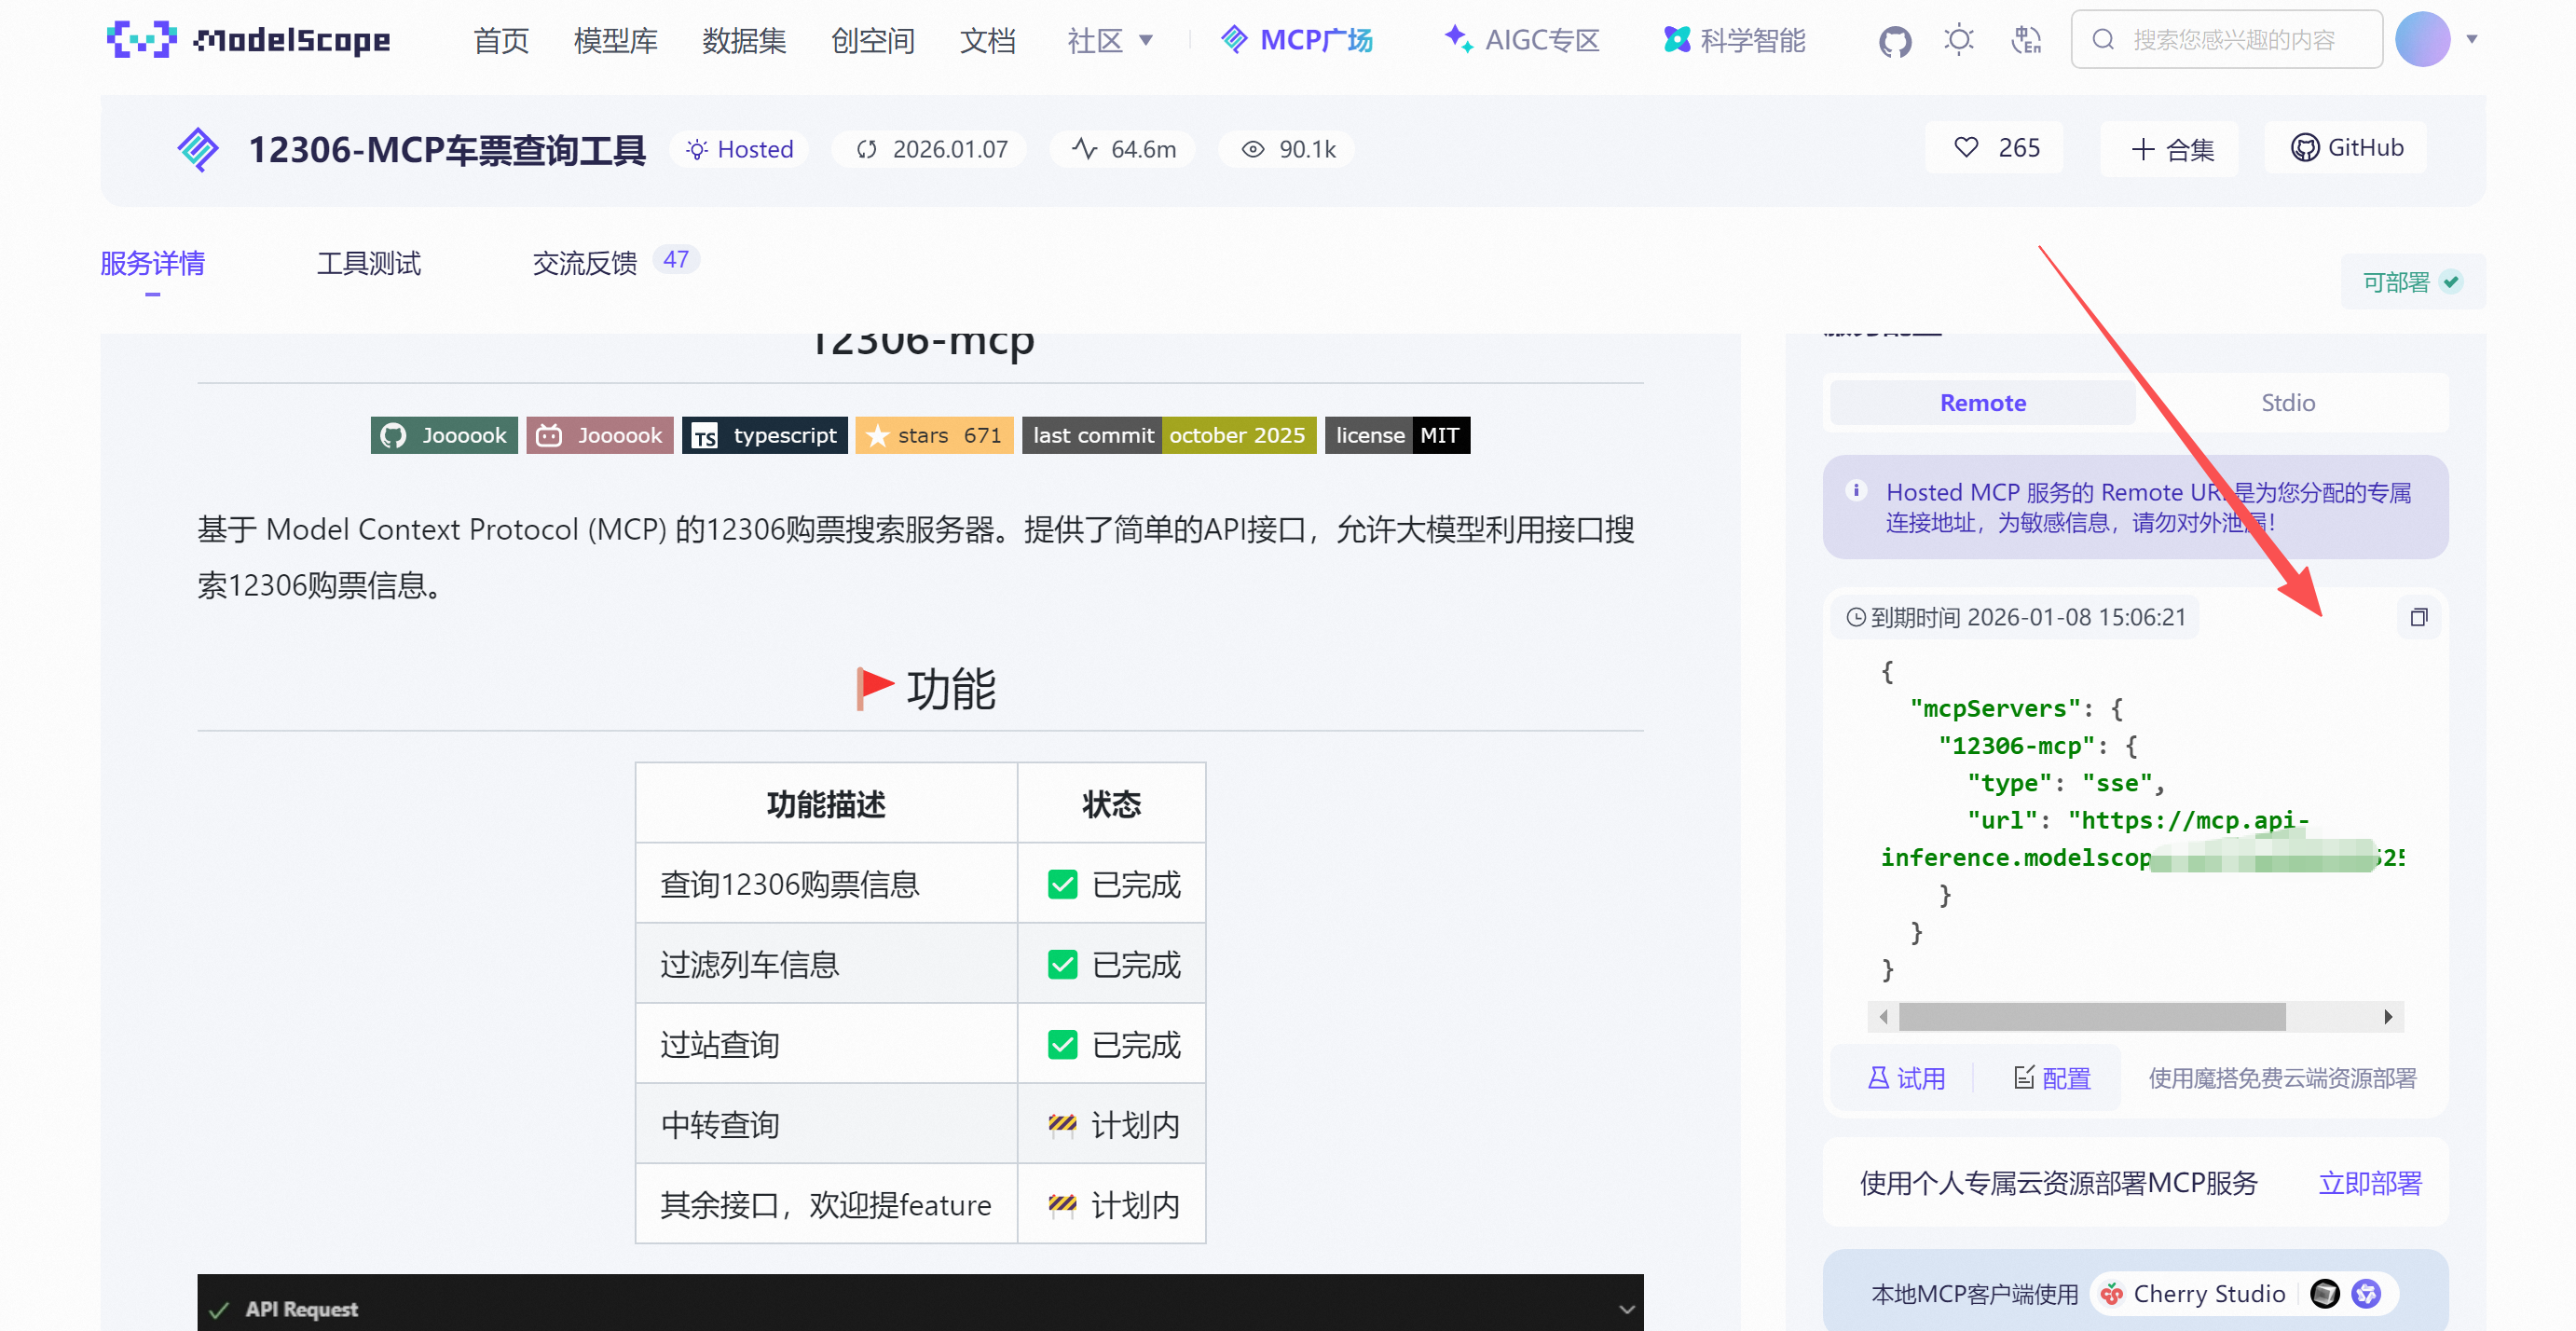This screenshot has height=1331, width=2576.
Task: Open the 数据集 menu item
Action: pos(744,40)
